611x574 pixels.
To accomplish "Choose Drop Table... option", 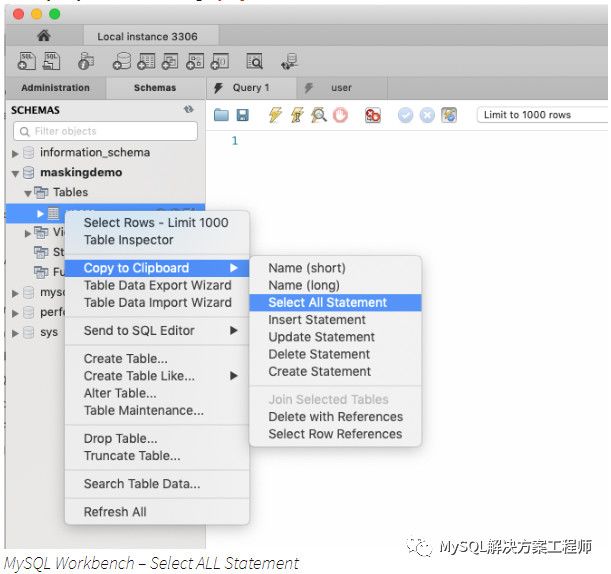I will [x=157, y=438].
